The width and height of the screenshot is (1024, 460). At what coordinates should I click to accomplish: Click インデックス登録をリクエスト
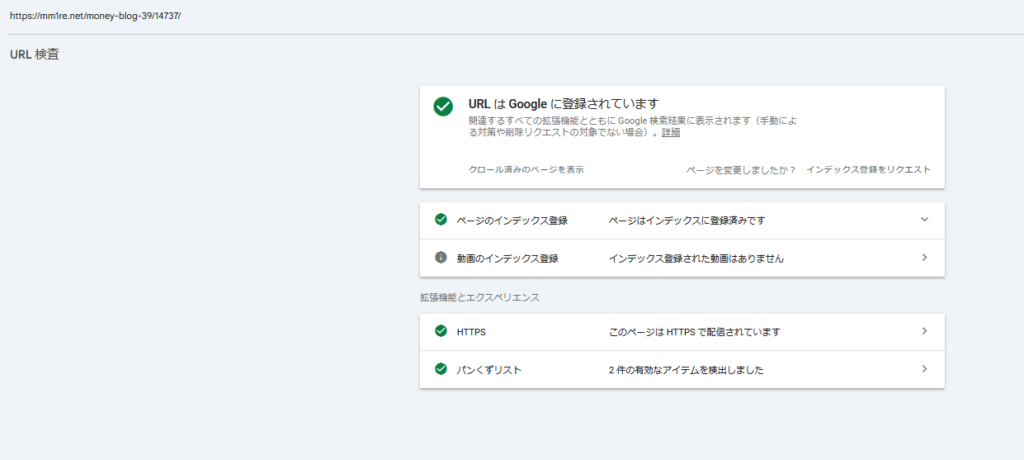coord(868,170)
